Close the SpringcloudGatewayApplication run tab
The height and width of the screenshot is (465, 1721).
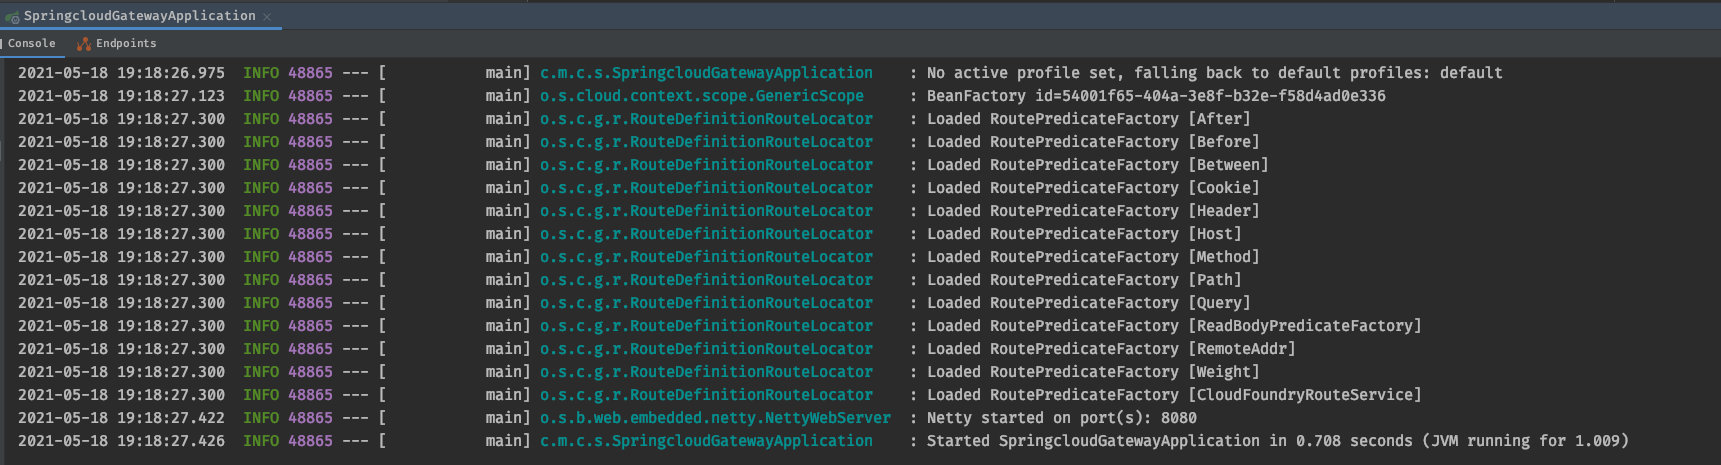pos(267,17)
